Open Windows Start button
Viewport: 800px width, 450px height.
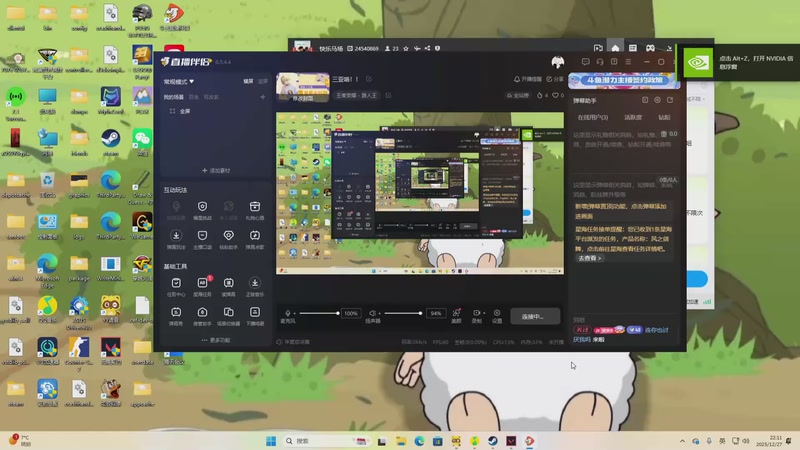(x=271, y=441)
